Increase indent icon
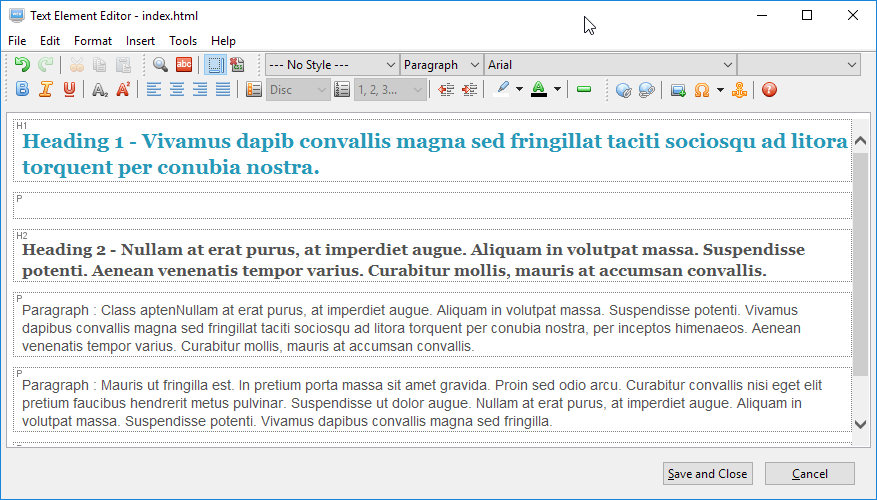The height and width of the screenshot is (500, 877). (469, 89)
